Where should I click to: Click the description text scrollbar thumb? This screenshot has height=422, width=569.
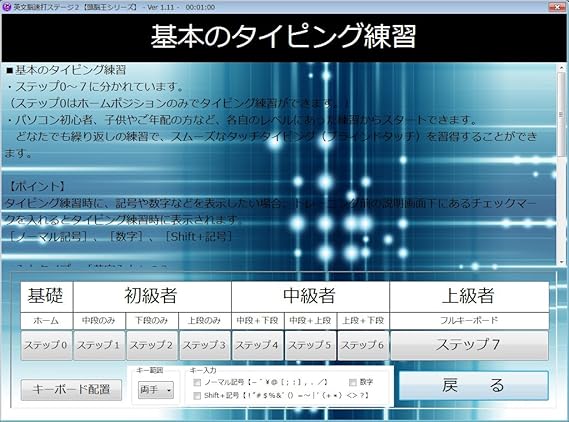coord(561,114)
